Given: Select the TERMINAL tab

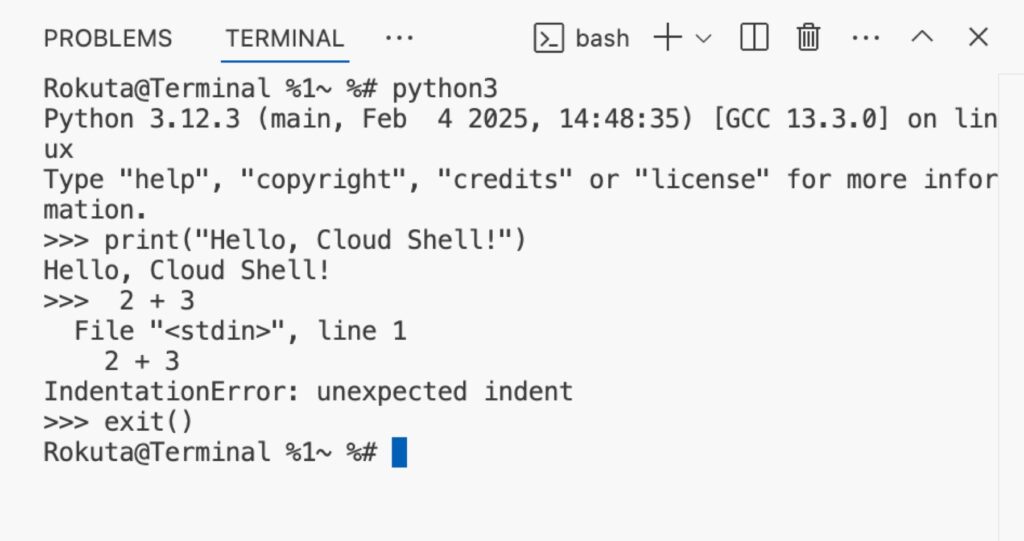Looking at the screenshot, I should point(285,38).
